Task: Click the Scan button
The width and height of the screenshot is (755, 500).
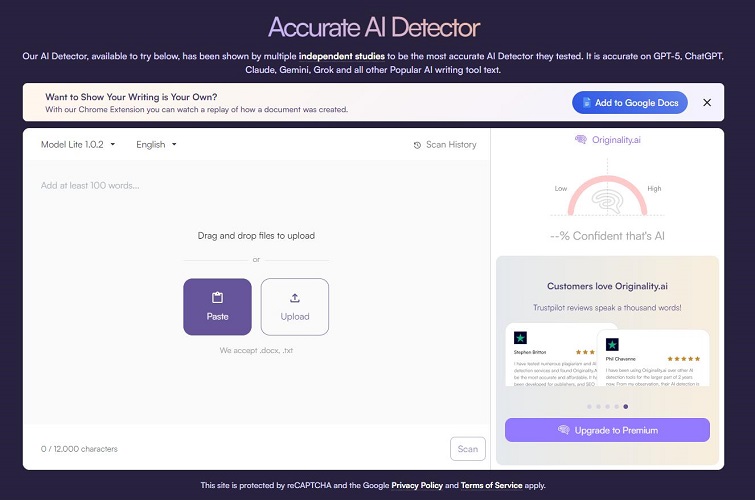Action: tap(468, 449)
